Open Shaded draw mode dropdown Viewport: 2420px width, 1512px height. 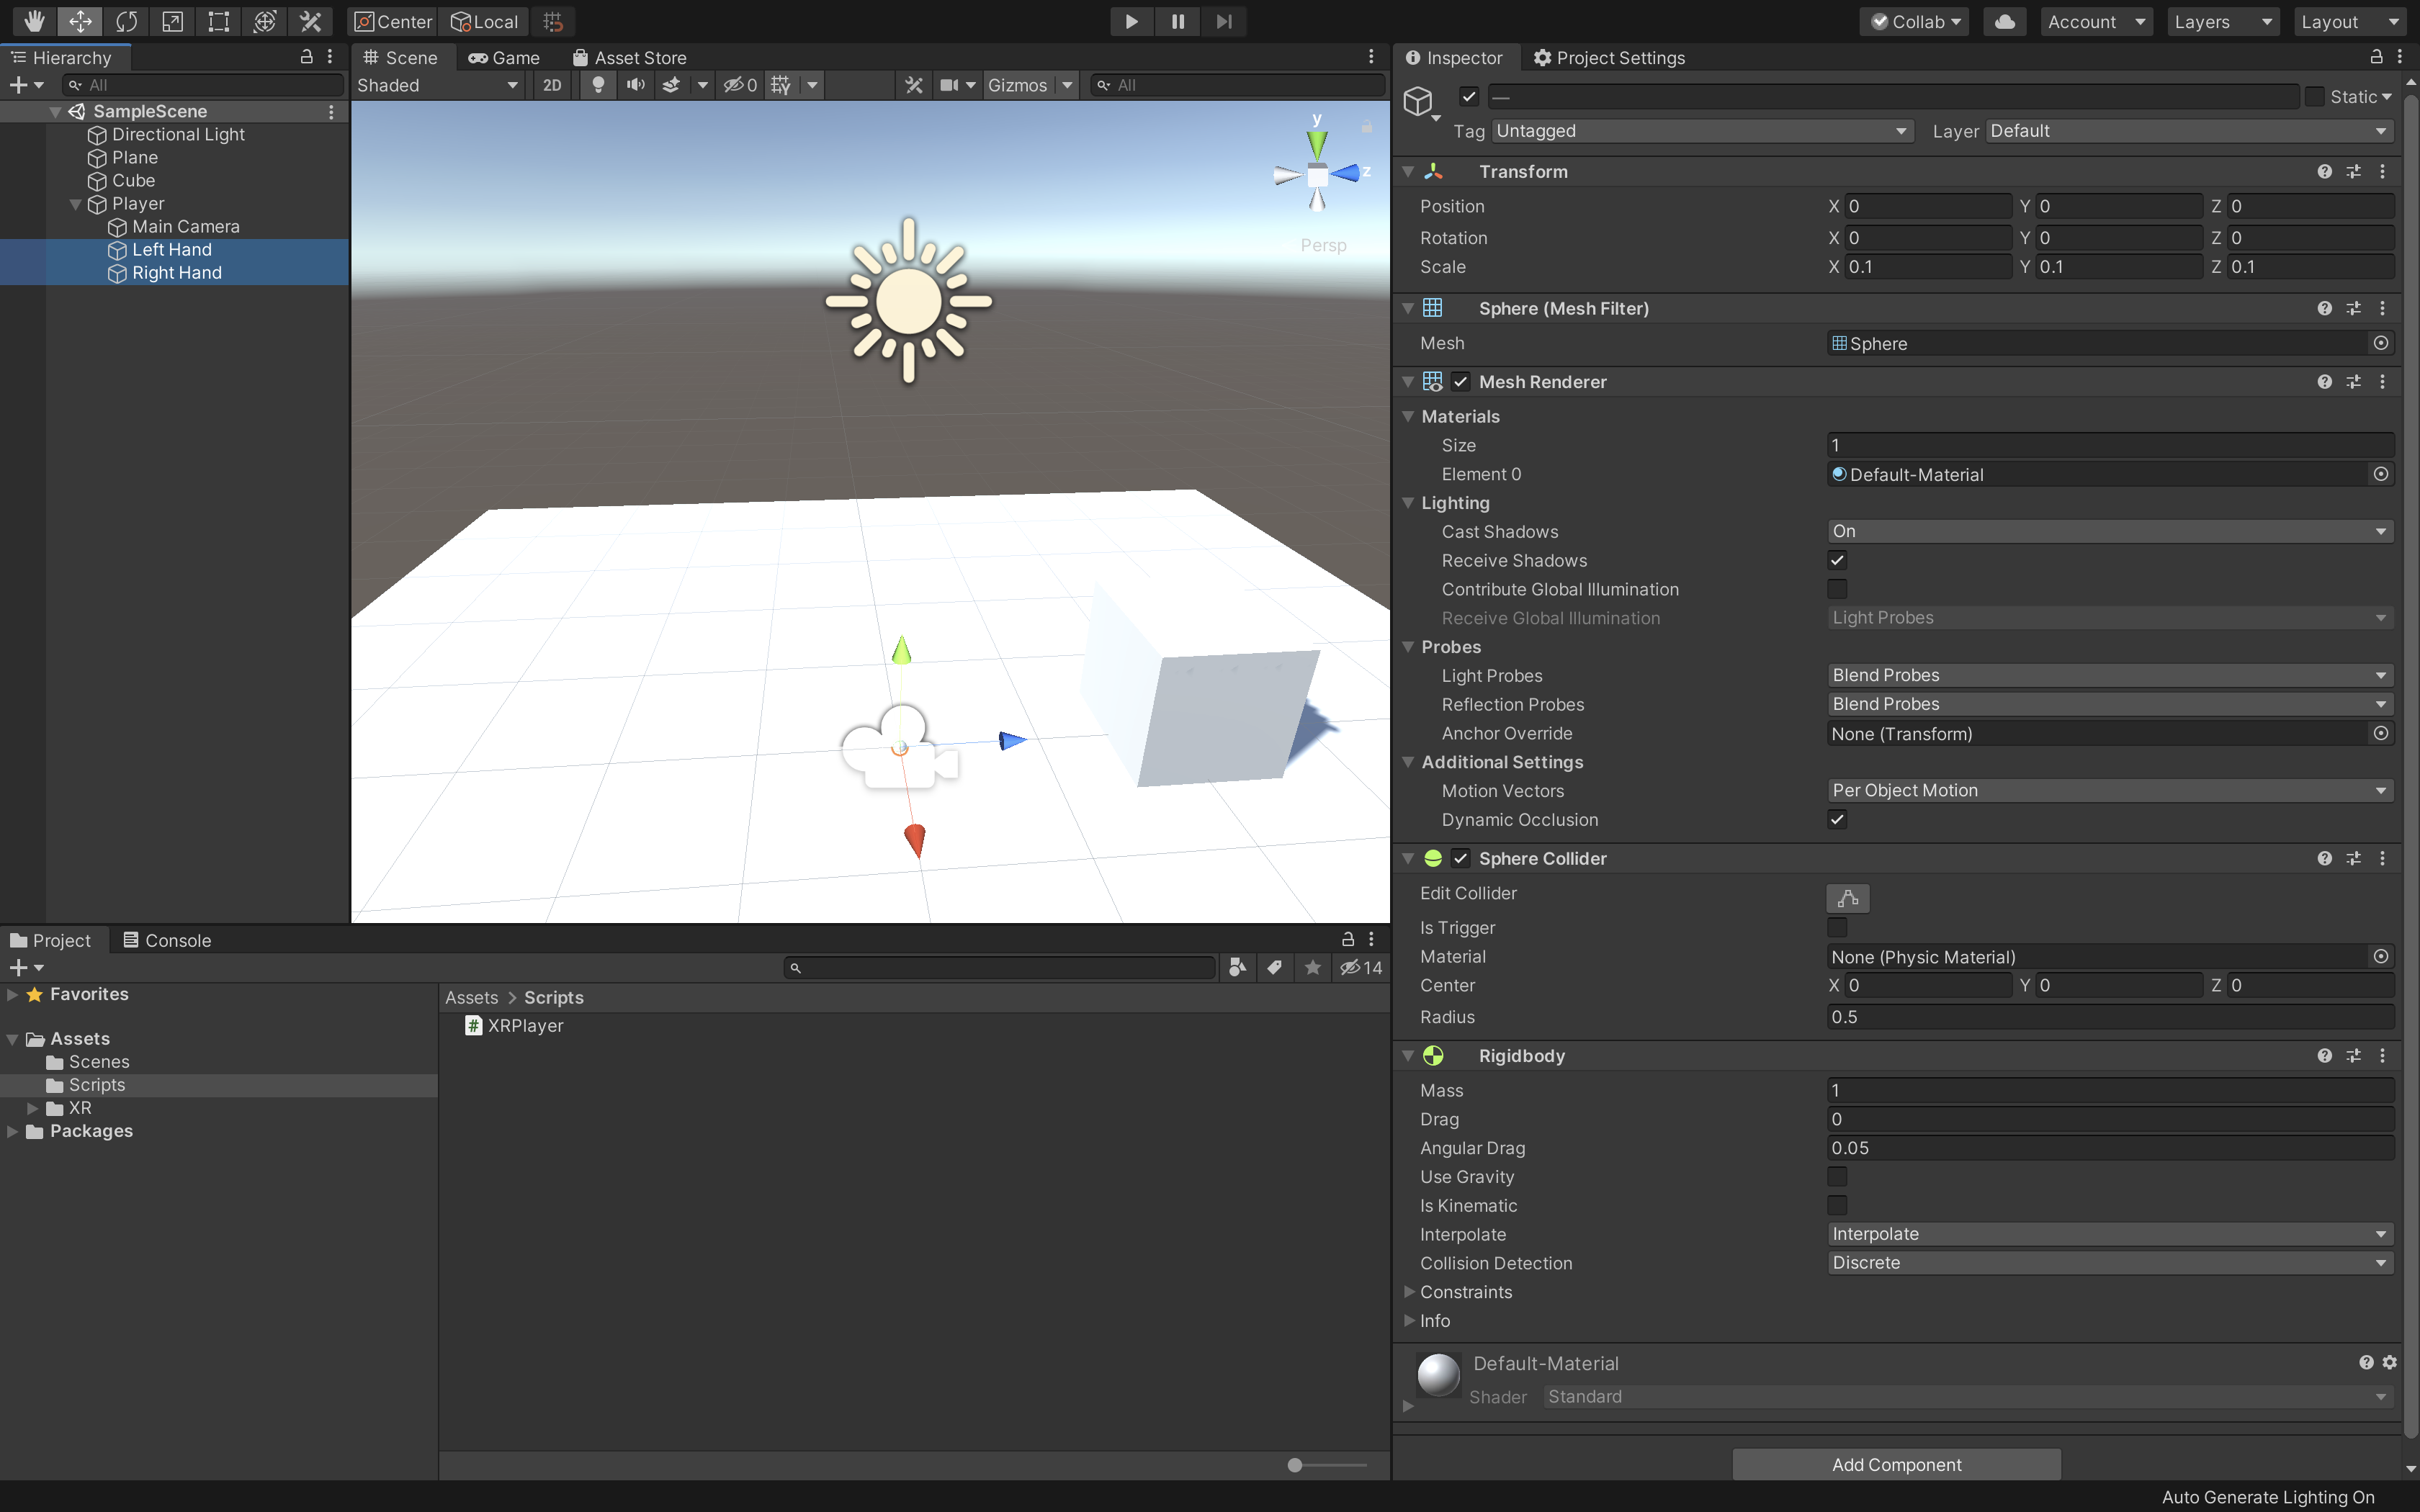click(x=438, y=85)
